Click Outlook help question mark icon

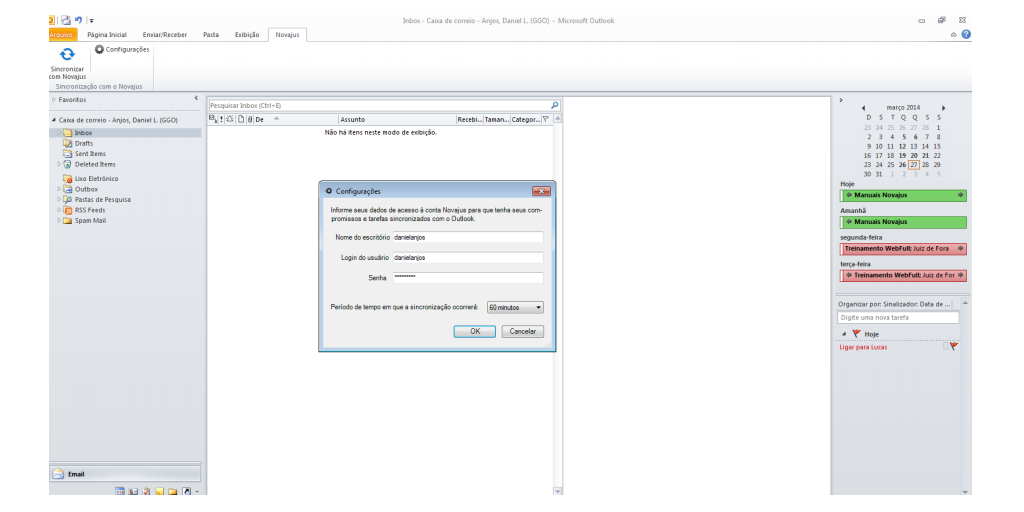pyautogui.click(x=966, y=34)
